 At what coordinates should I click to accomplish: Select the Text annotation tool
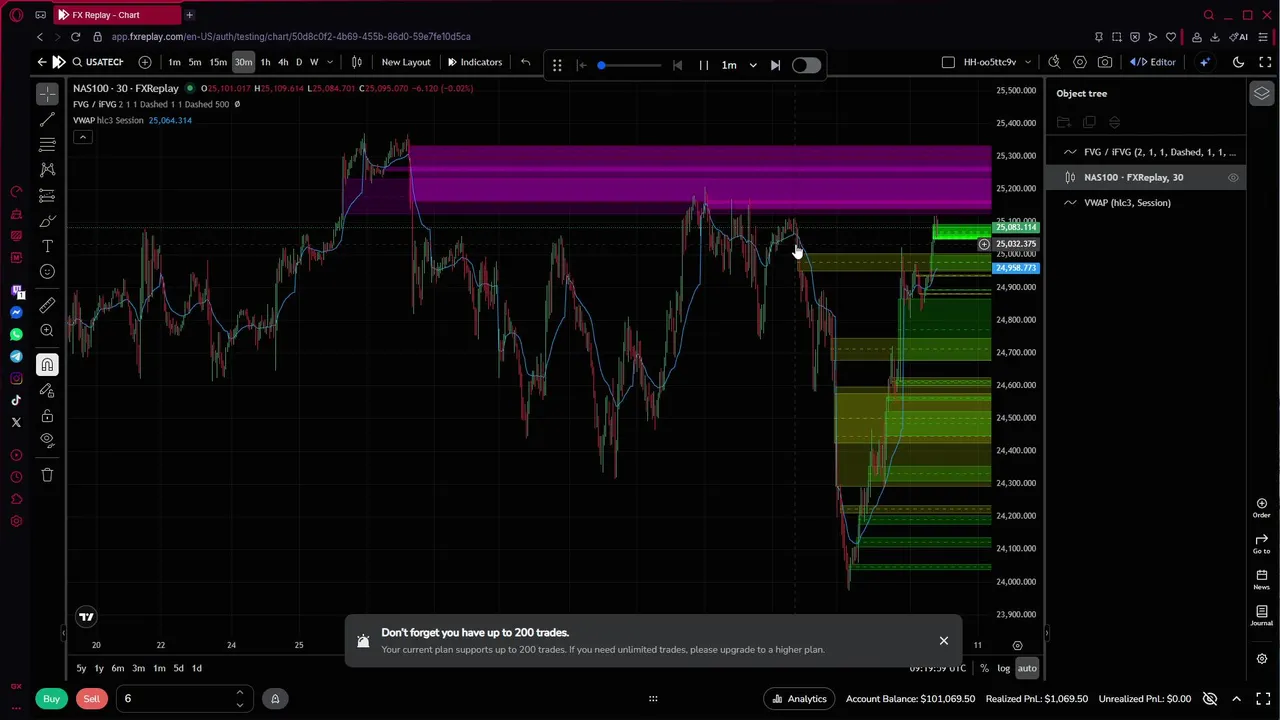[x=47, y=246]
